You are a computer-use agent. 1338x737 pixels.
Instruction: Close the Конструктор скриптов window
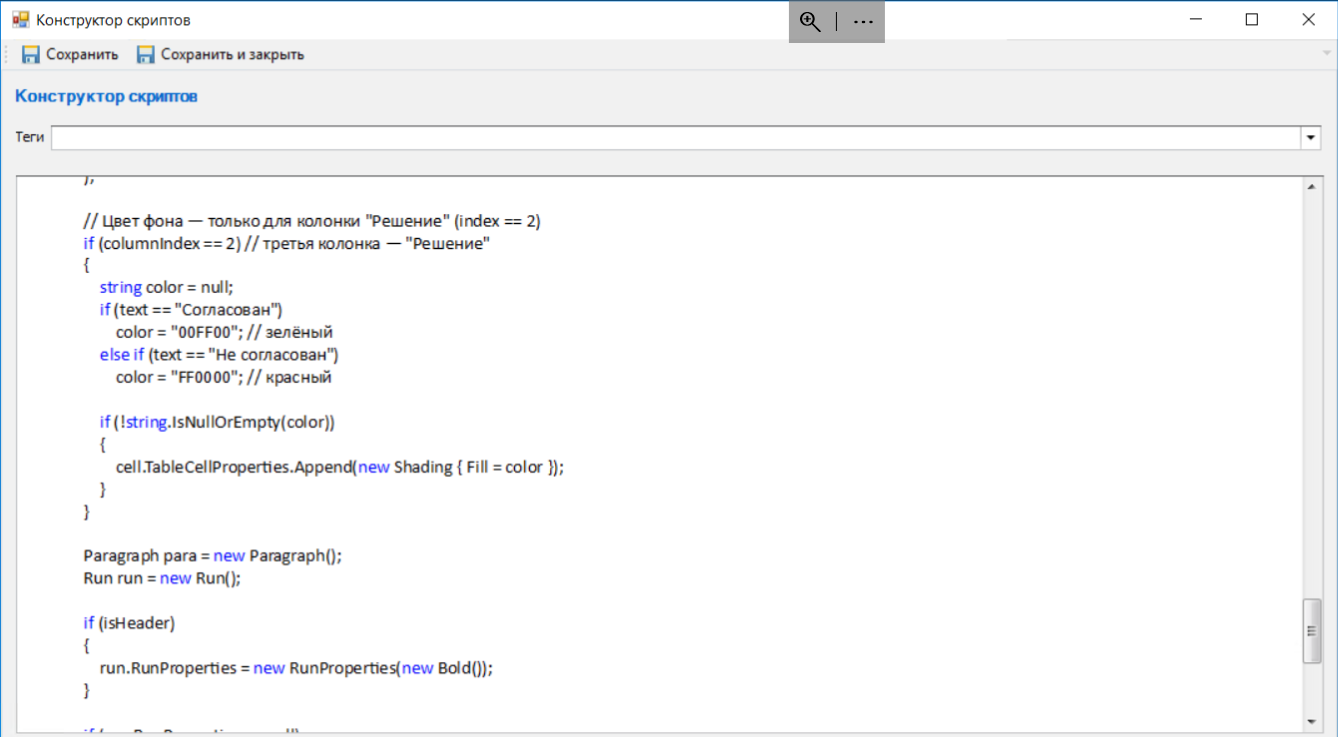click(x=1308, y=20)
